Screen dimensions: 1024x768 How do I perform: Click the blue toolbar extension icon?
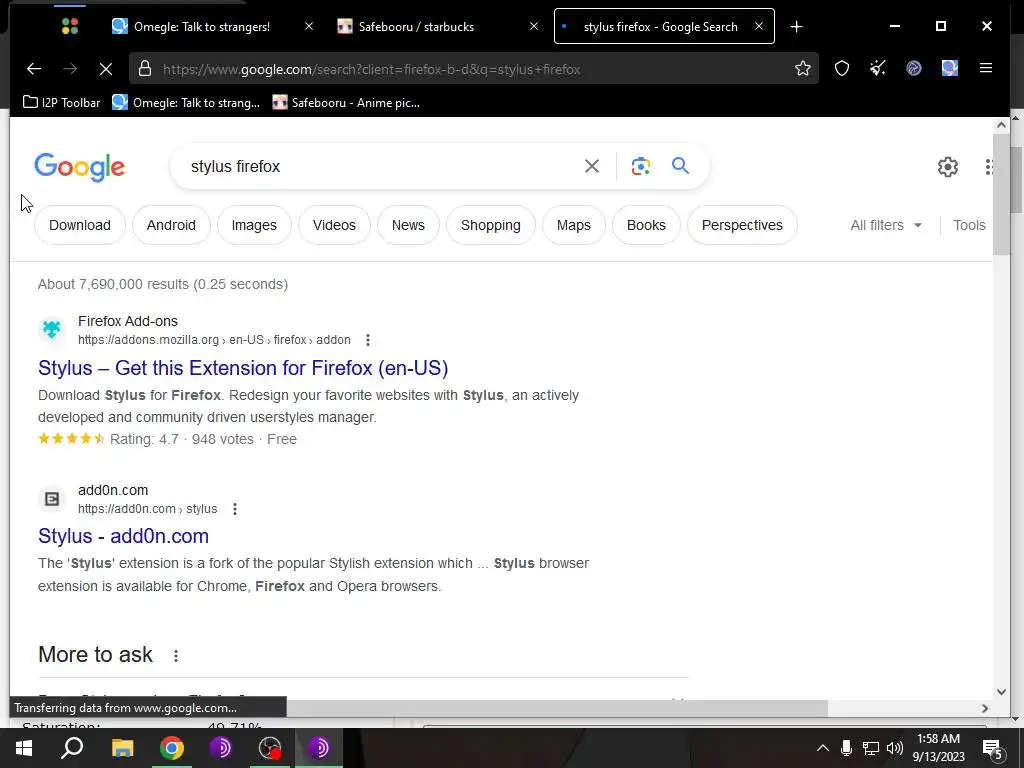tap(950, 69)
